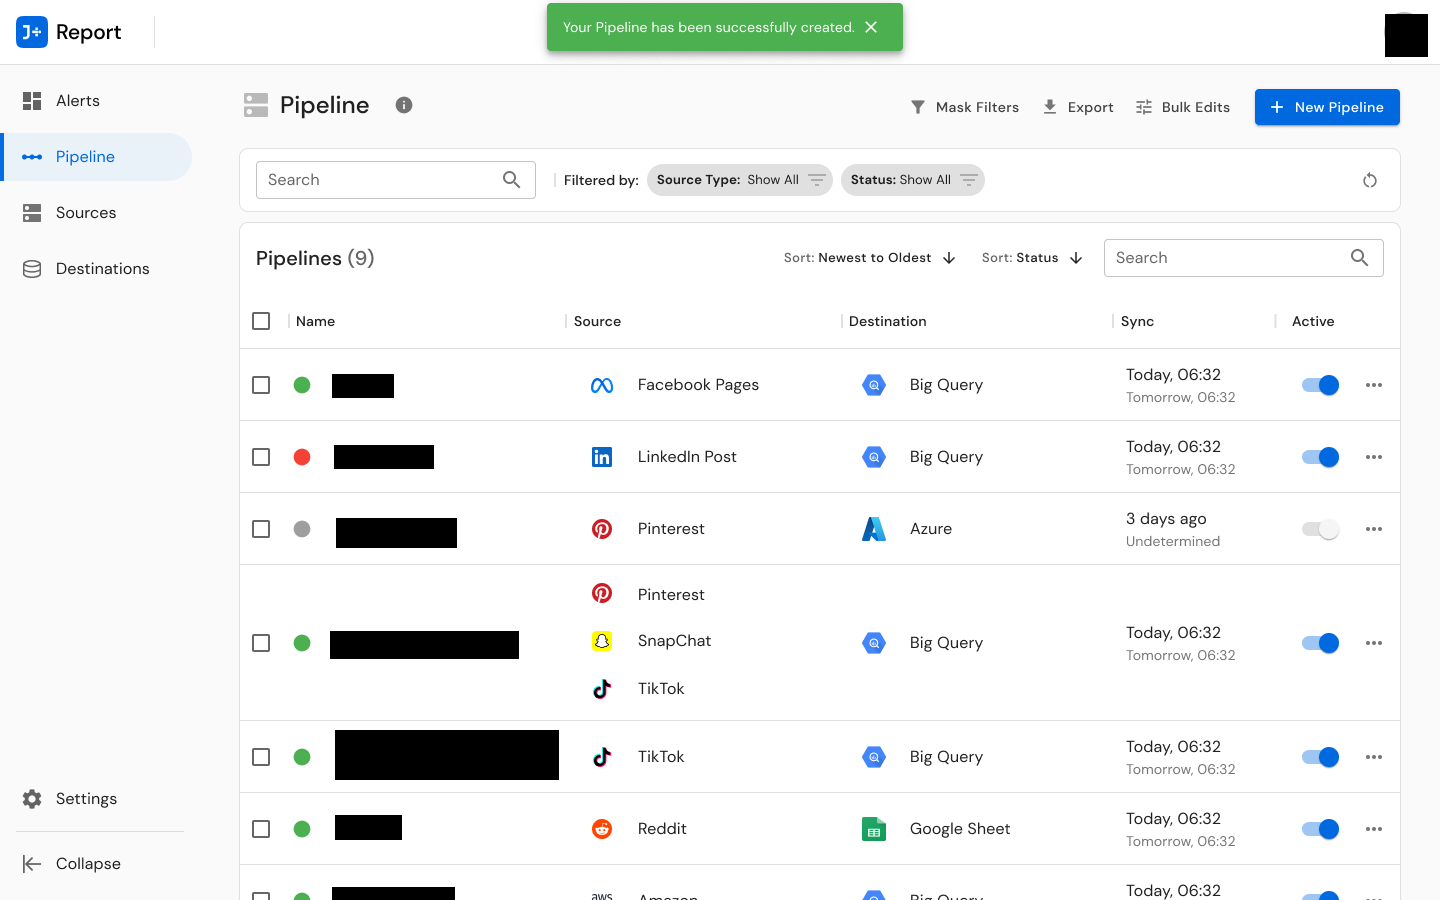This screenshot has height=900, width=1440.
Task: Click the SnapChat source icon
Action: tap(602, 640)
